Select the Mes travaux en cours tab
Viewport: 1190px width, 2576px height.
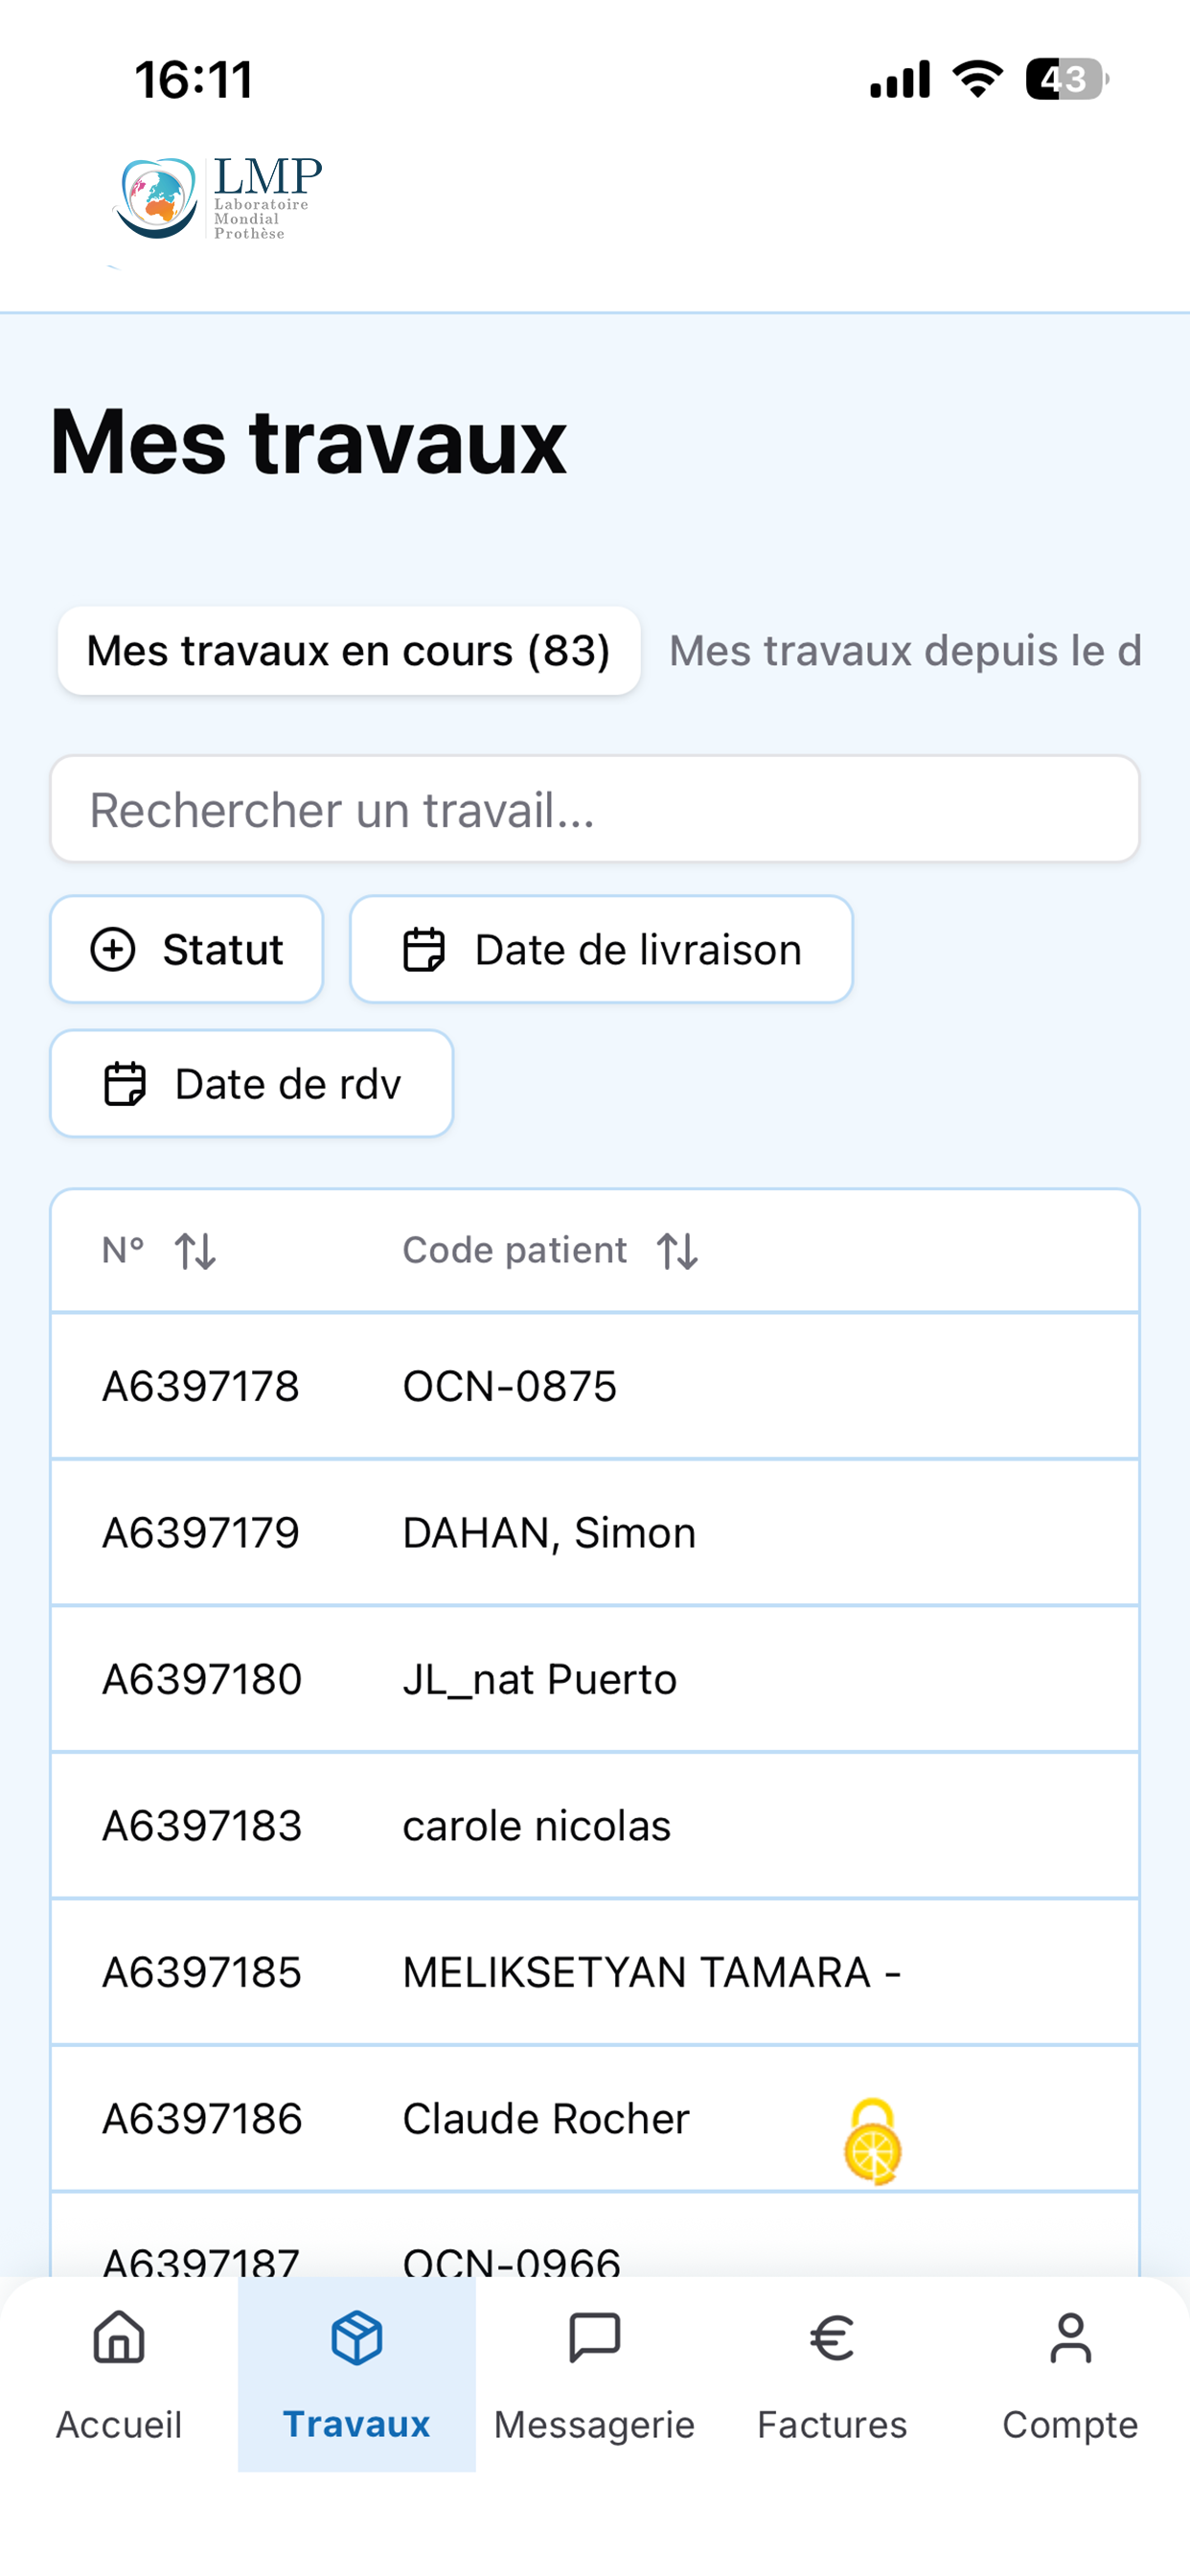349,651
